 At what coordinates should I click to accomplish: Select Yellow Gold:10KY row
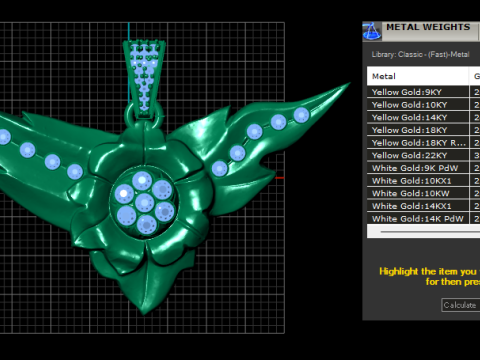tap(423, 105)
